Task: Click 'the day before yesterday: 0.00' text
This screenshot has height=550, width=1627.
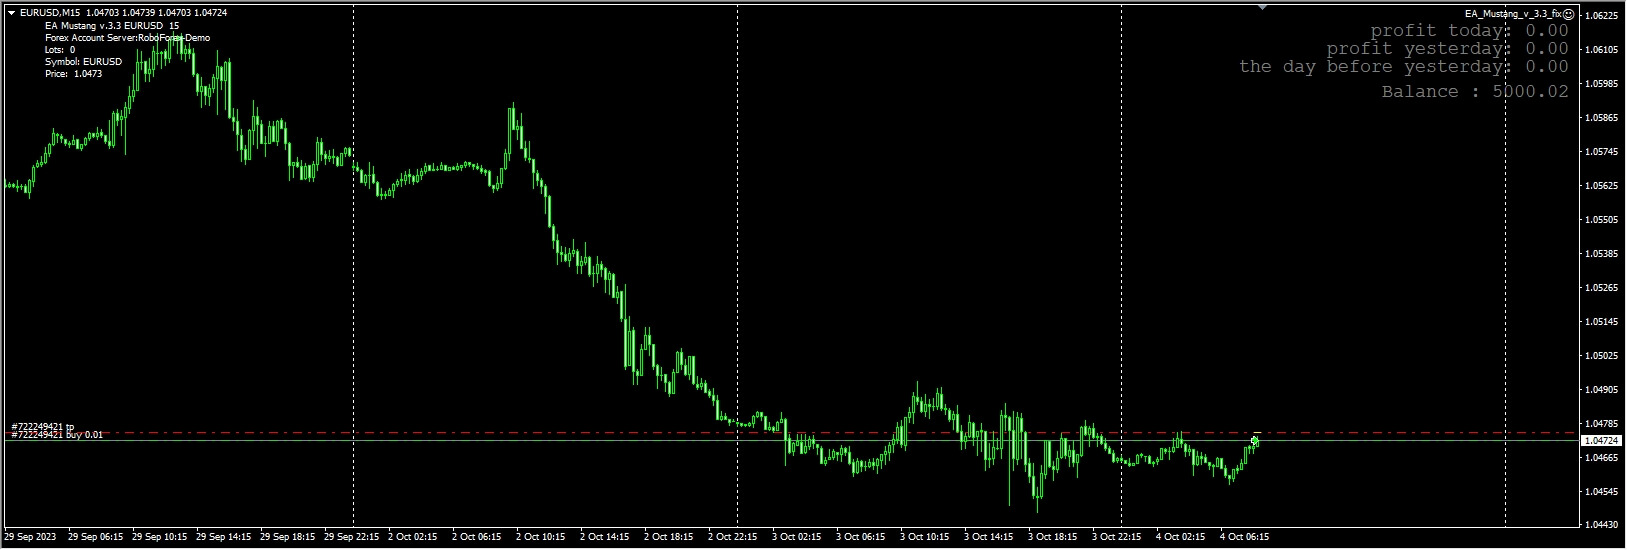Action: tap(1404, 67)
